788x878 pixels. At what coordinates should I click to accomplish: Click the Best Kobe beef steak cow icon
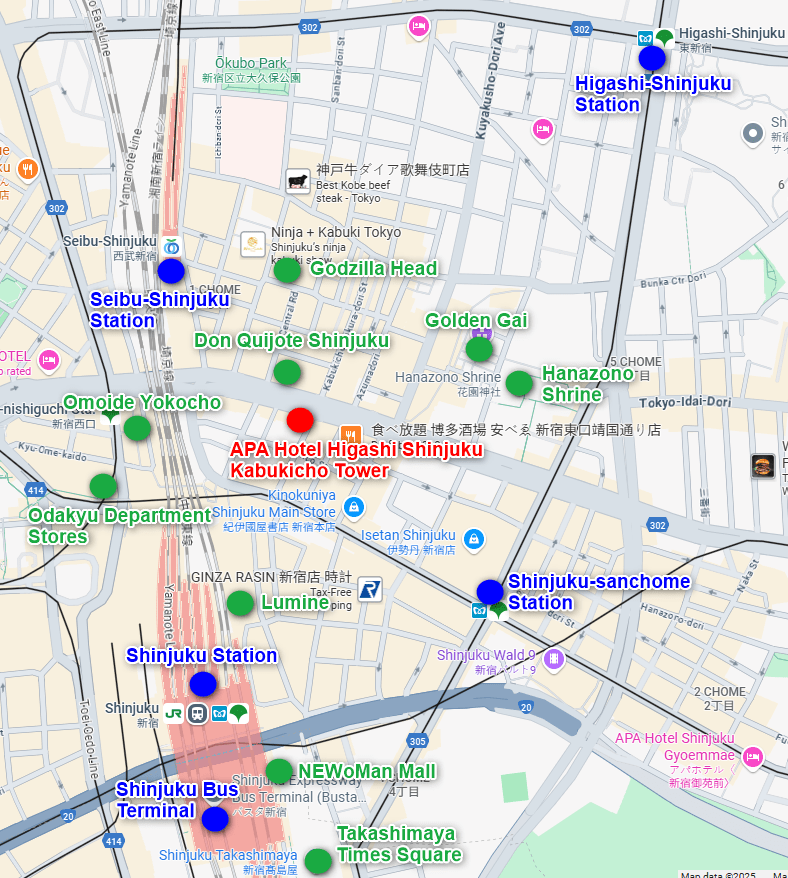[x=298, y=181]
